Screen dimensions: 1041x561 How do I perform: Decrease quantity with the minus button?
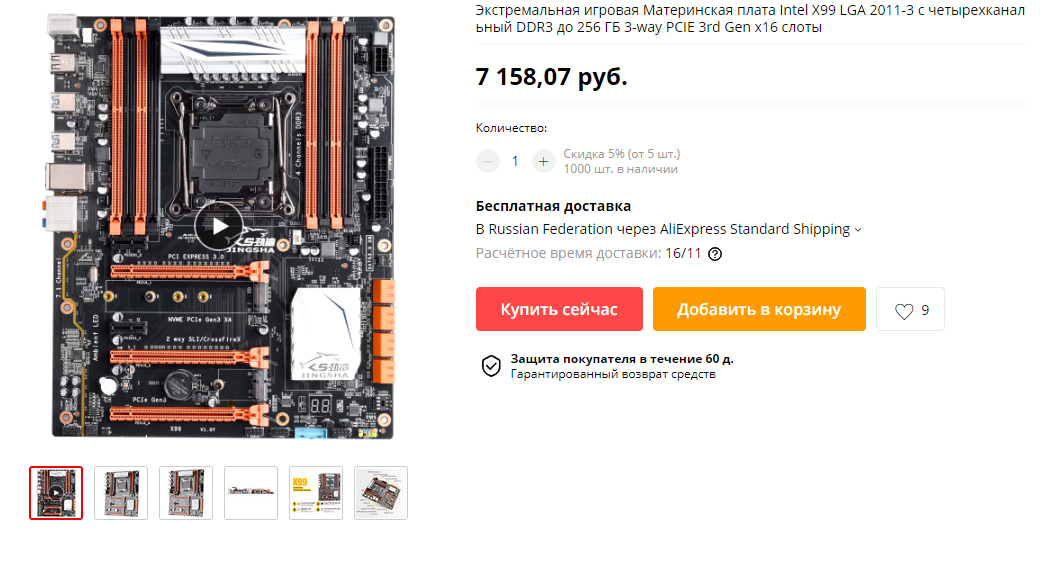click(x=488, y=161)
